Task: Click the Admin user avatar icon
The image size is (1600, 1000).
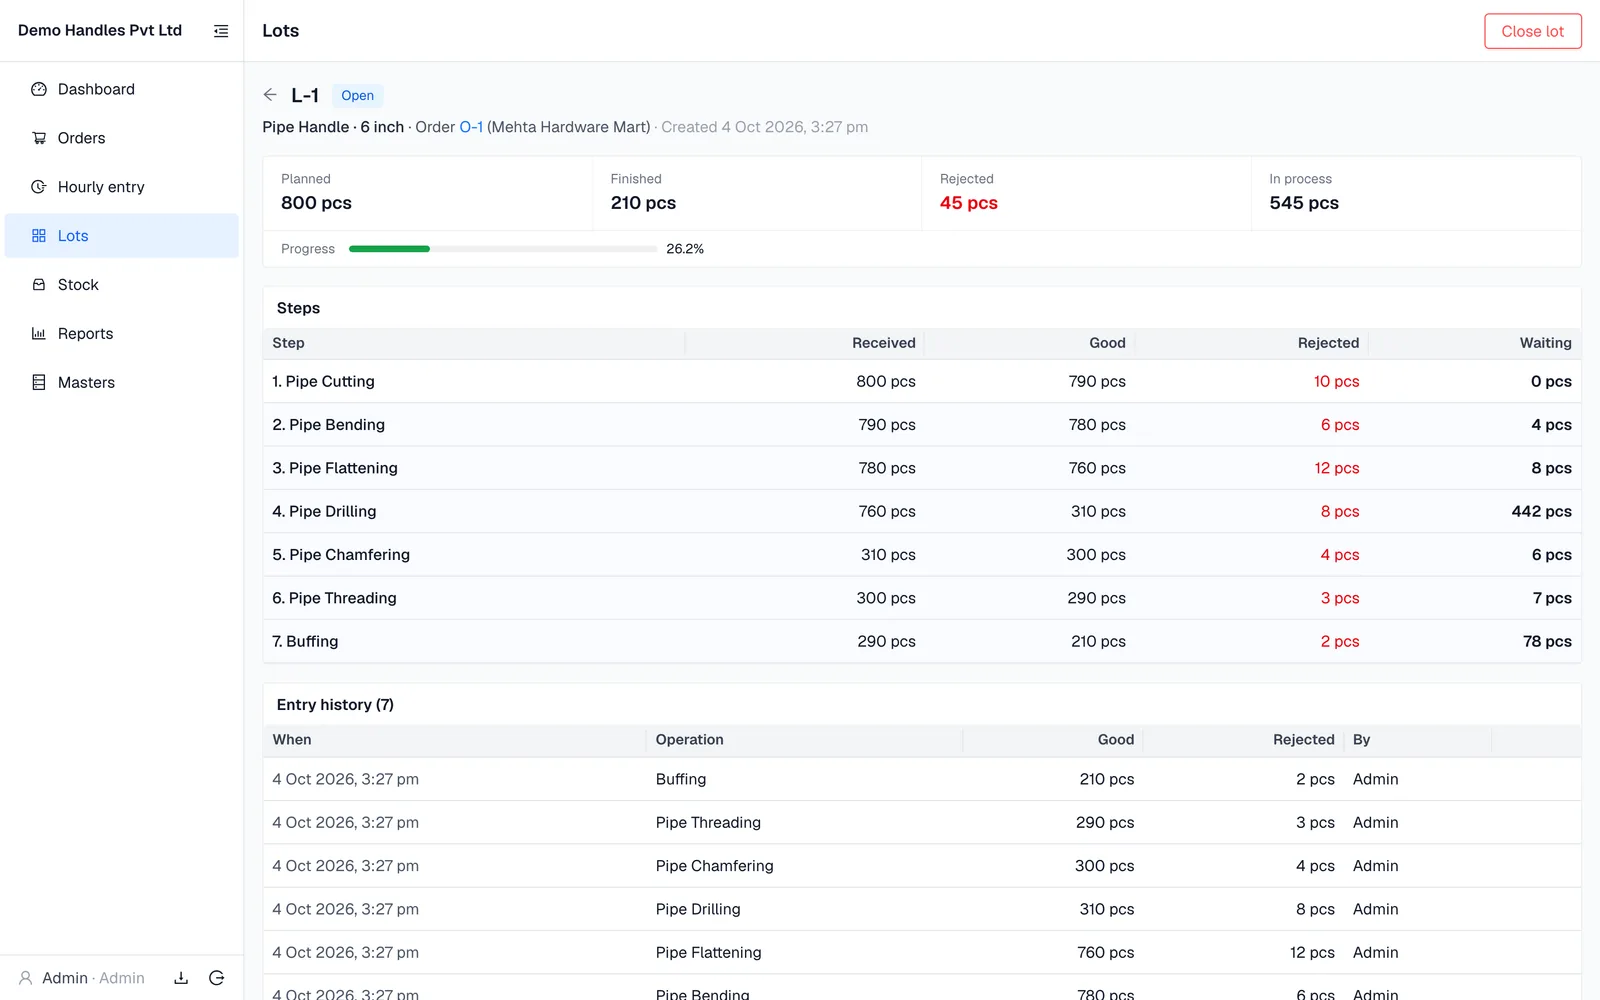Action: [x=26, y=978]
